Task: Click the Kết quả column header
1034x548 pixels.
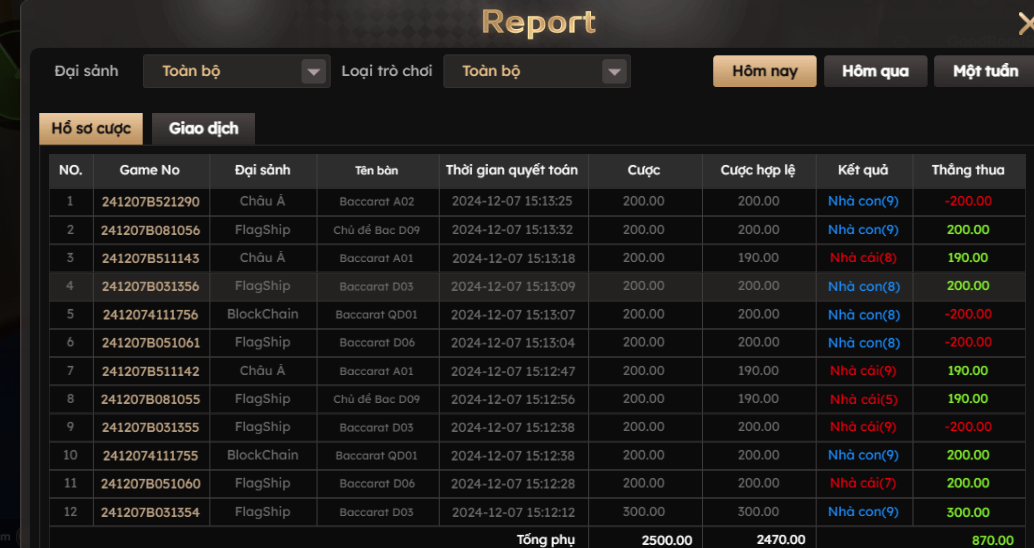Action: (862, 170)
